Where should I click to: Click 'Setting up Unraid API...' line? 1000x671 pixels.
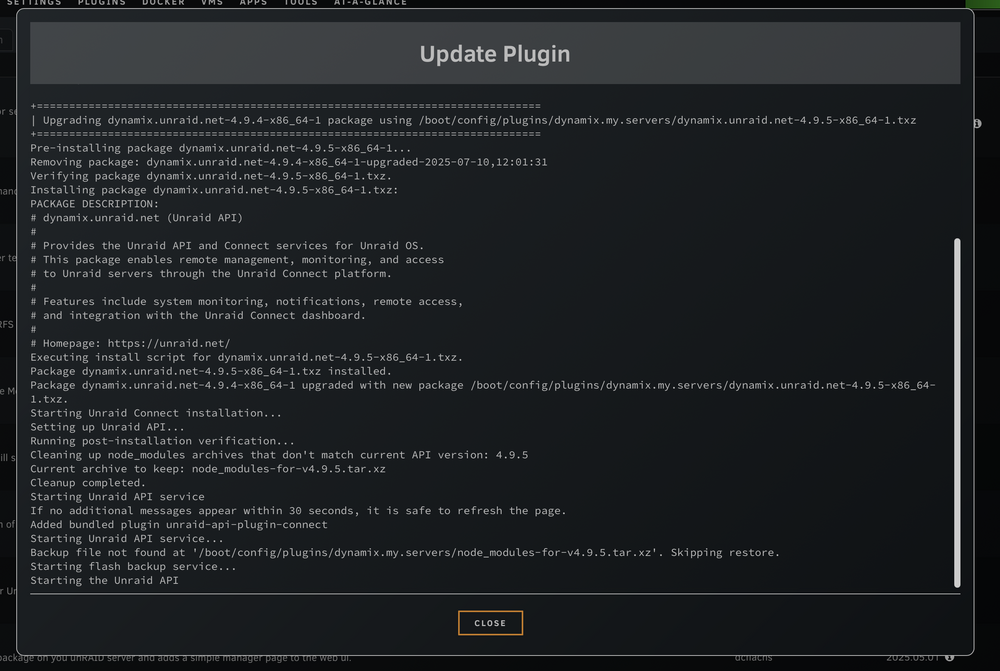coord(107,427)
